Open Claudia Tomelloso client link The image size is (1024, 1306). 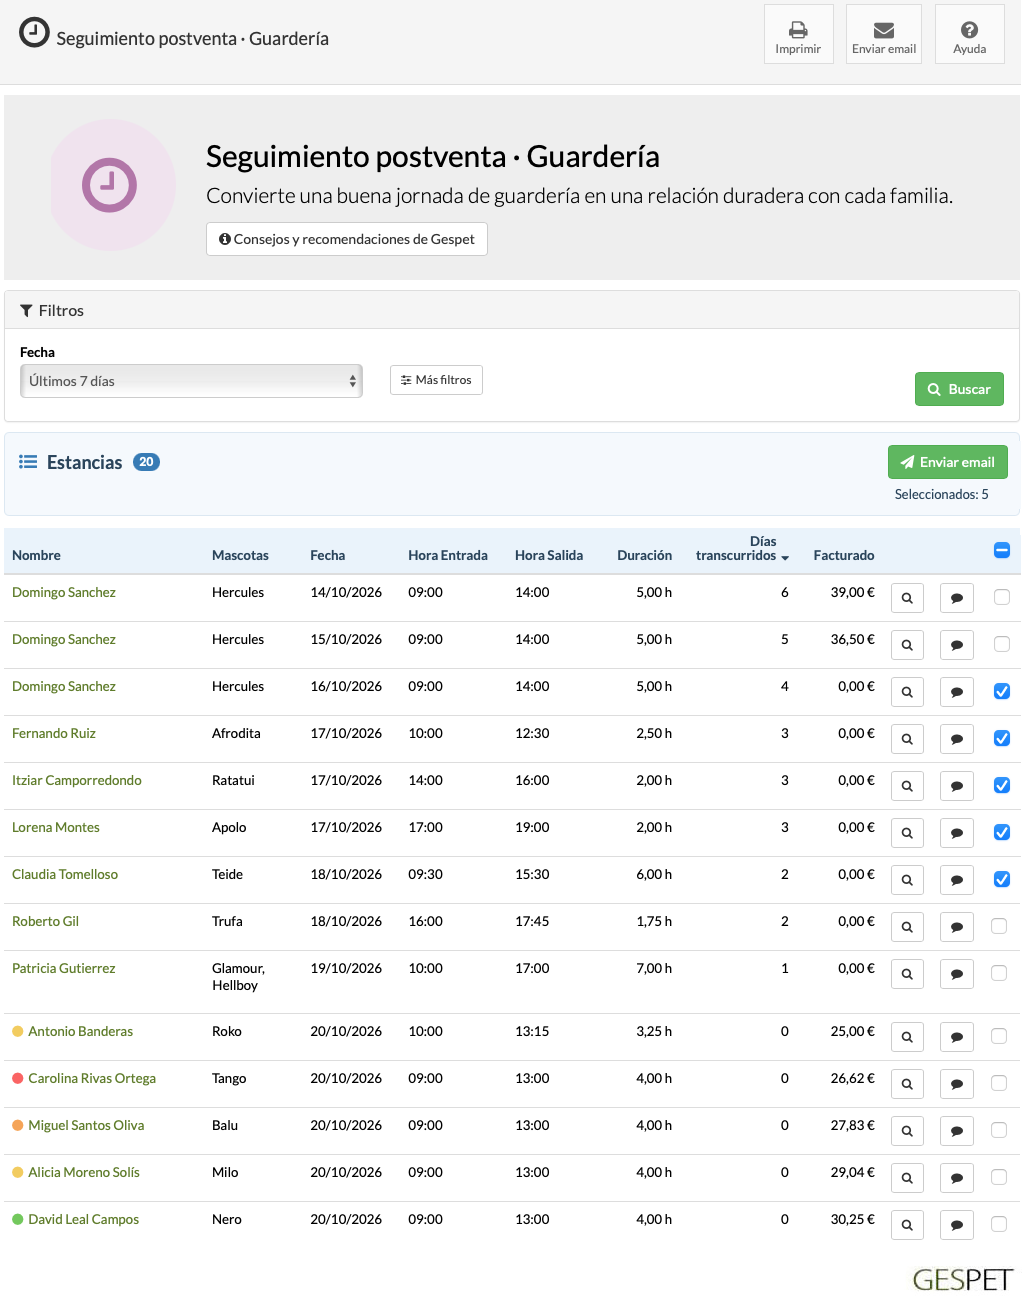[65, 874]
